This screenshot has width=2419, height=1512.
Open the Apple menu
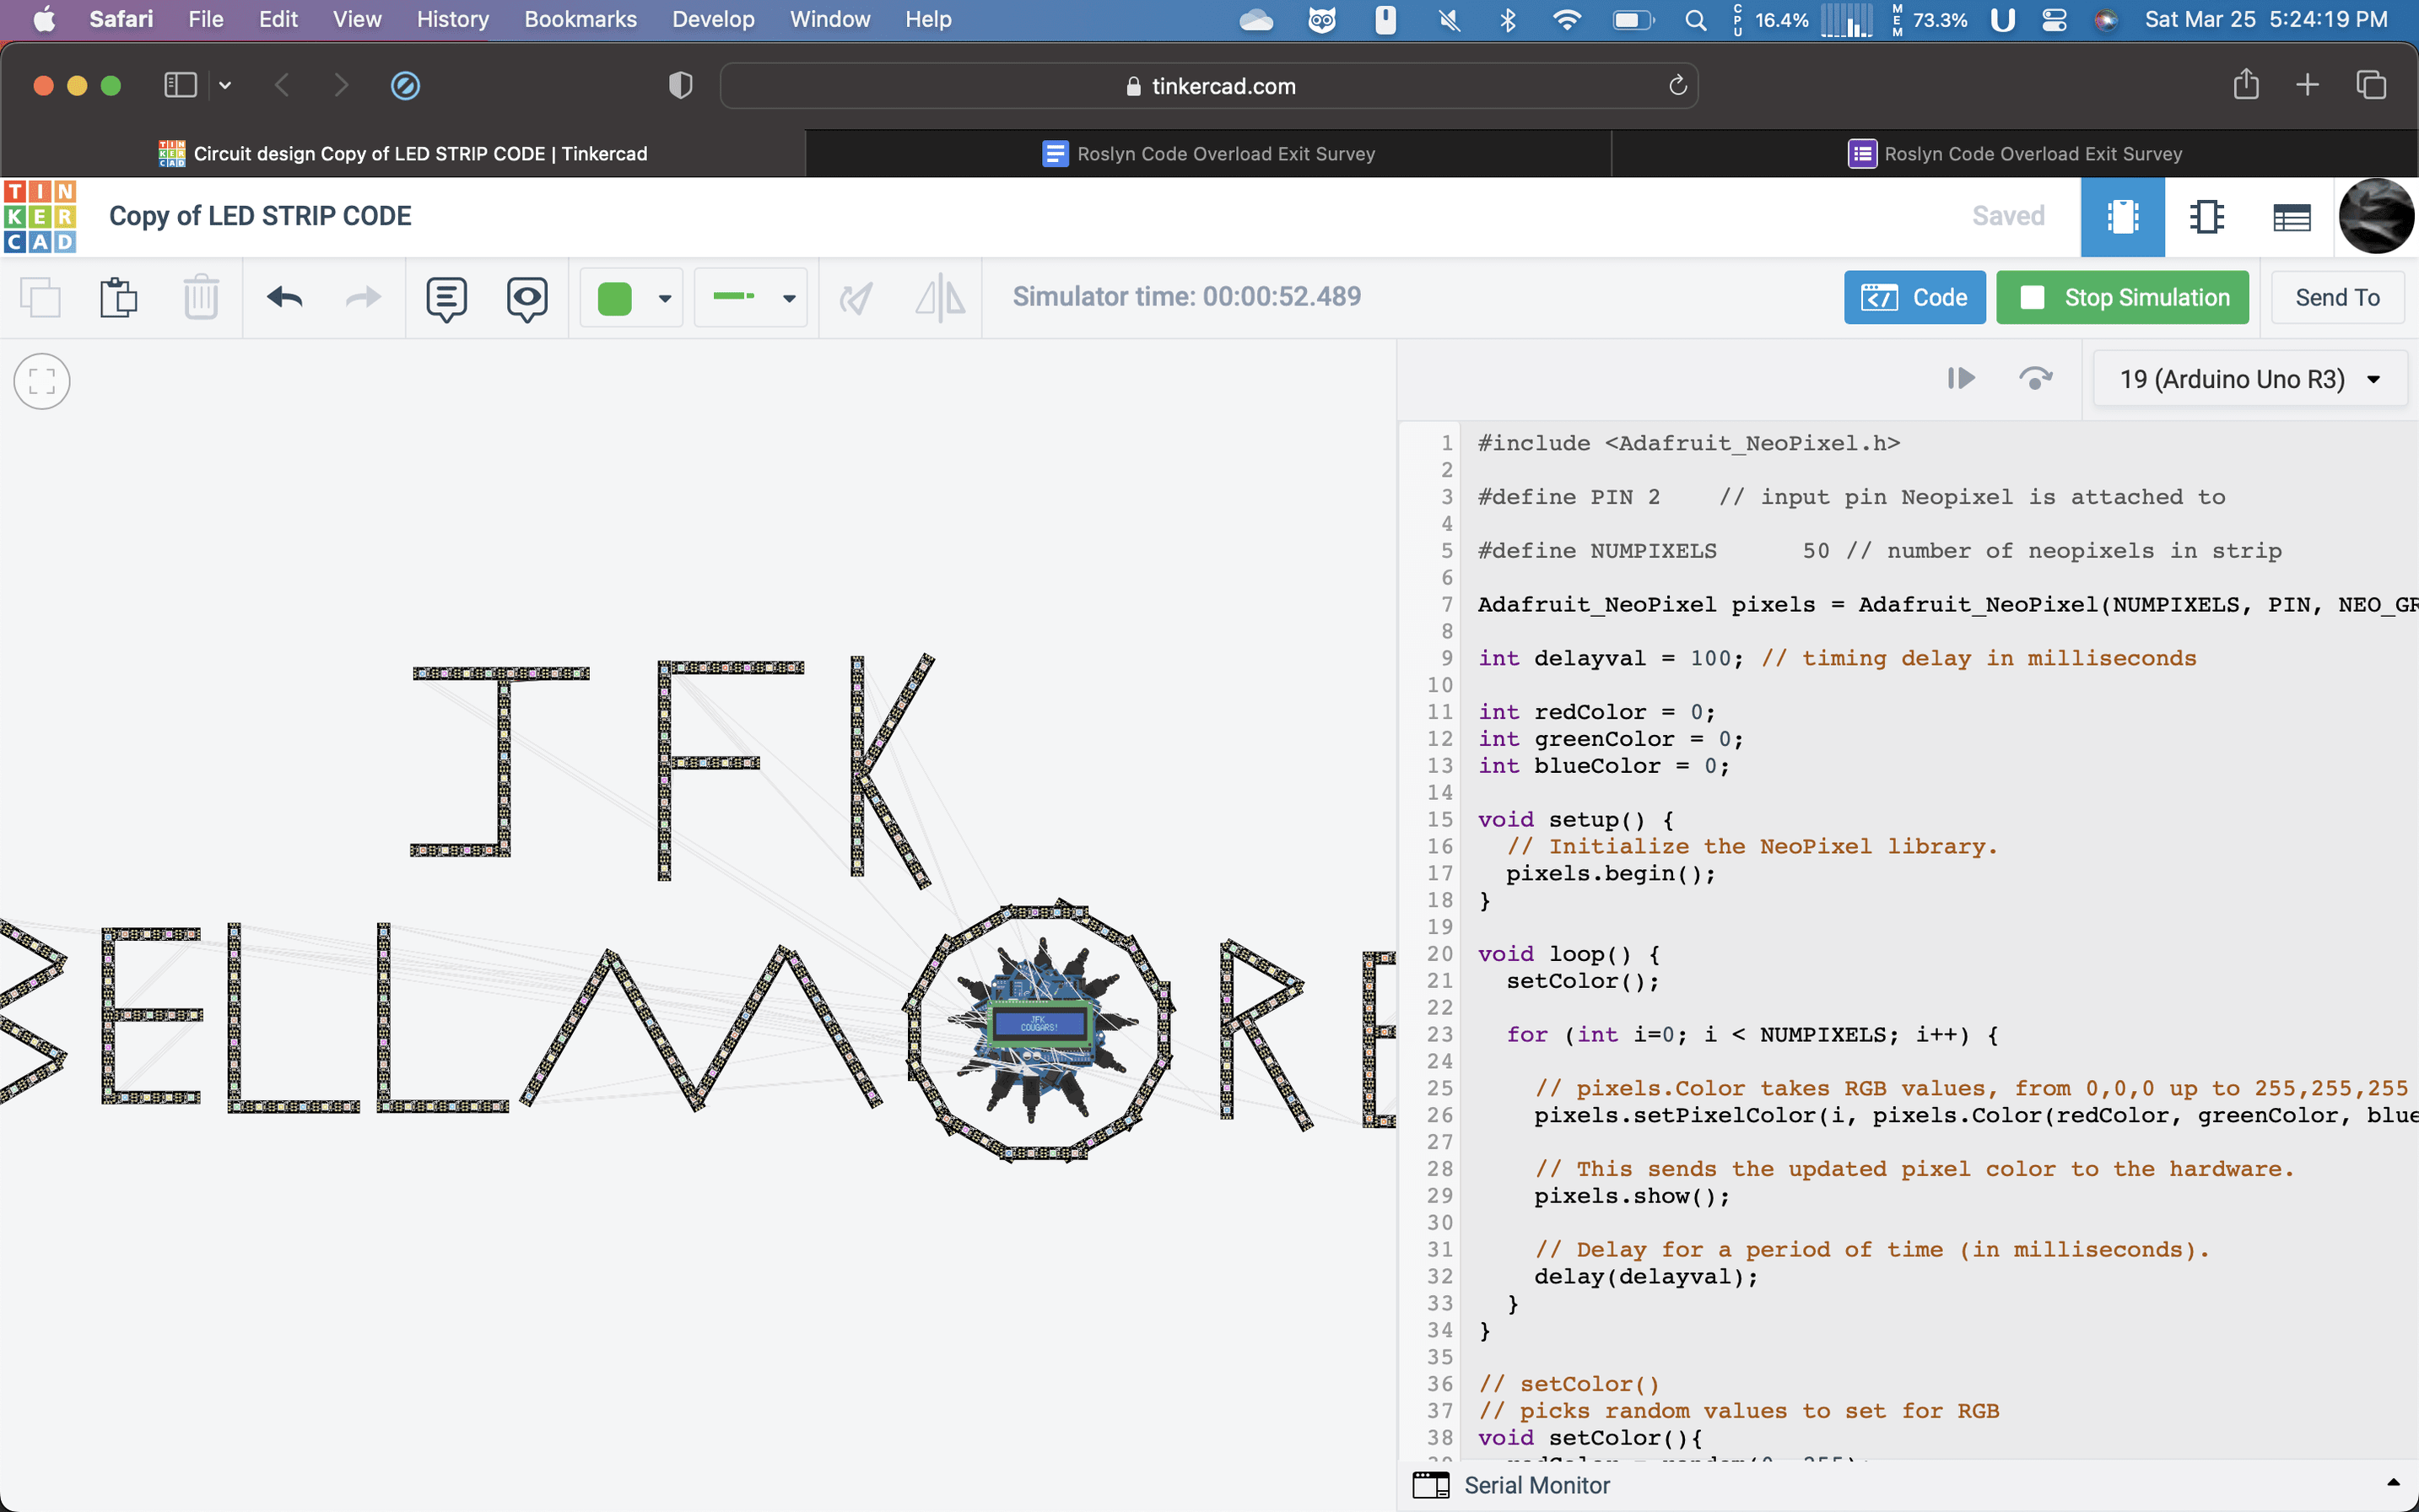tap(44, 19)
